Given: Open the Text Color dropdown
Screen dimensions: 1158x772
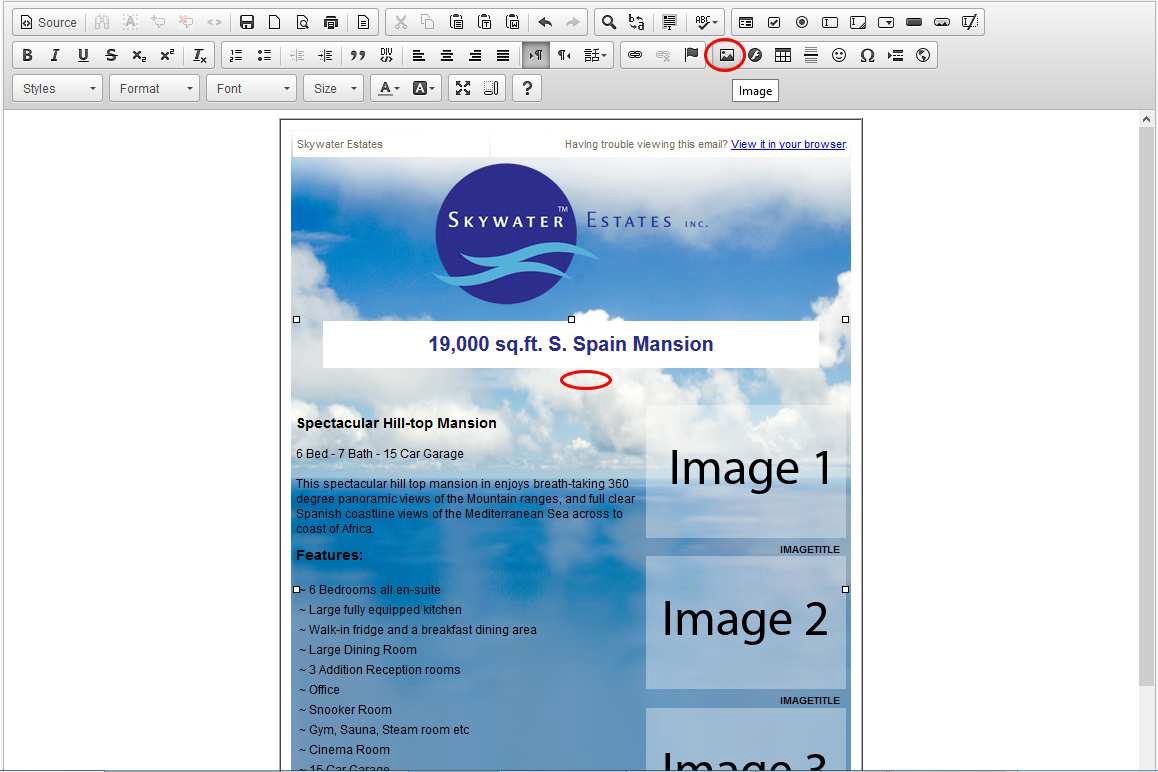Looking at the screenshot, I should 388,88.
